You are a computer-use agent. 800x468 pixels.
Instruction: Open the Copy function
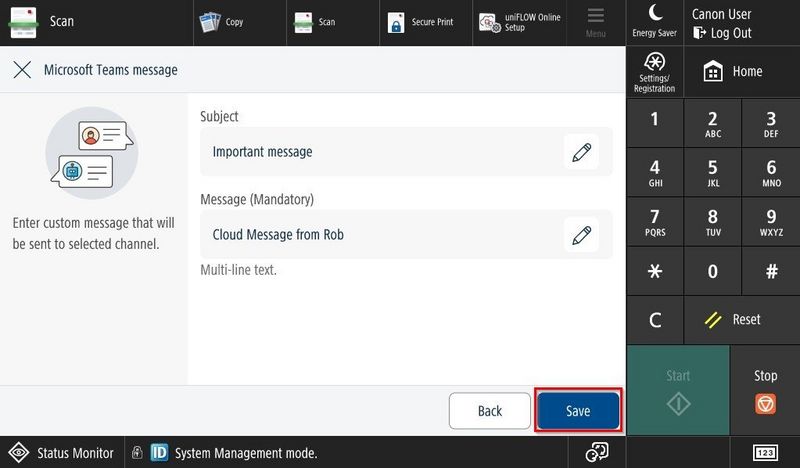point(222,22)
